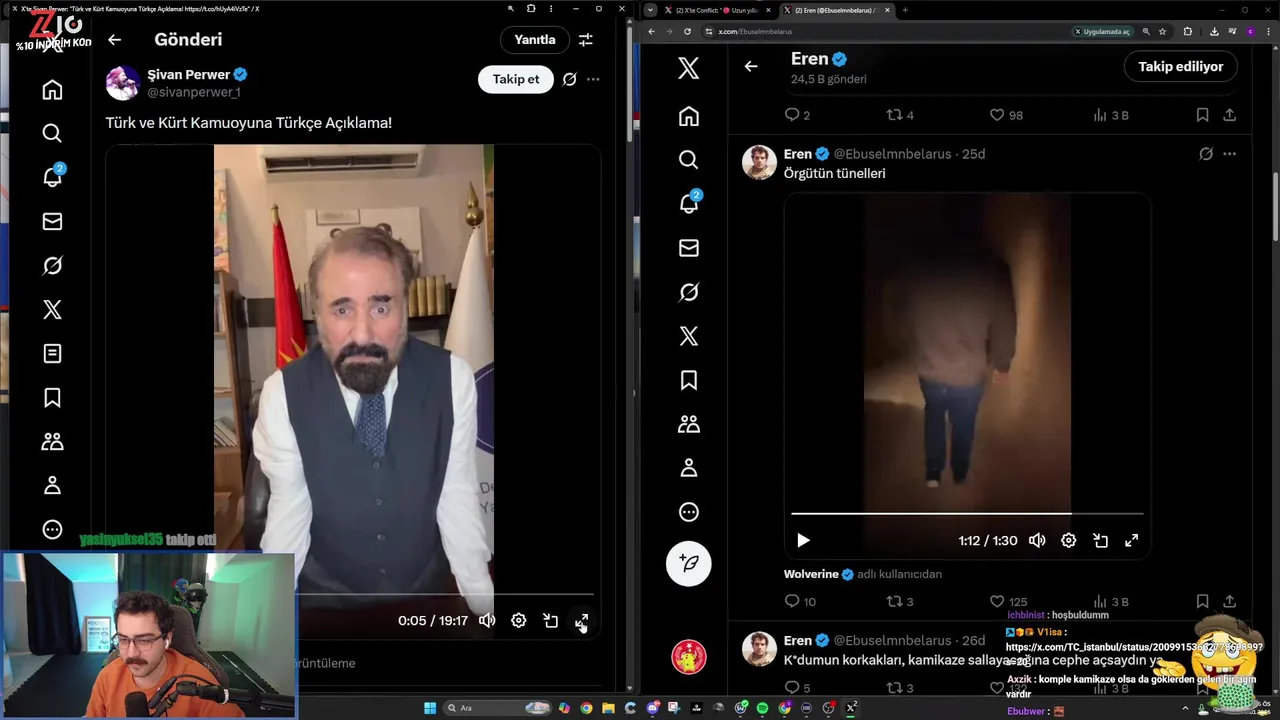This screenshot has height=720, width=1280.
Task: Open the Wolverine user link
Action: (811, 574)
